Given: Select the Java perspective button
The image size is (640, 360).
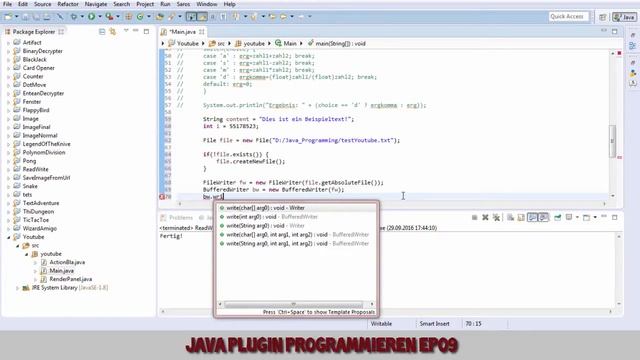Looking at the screenshot, I should coord(625,17).
